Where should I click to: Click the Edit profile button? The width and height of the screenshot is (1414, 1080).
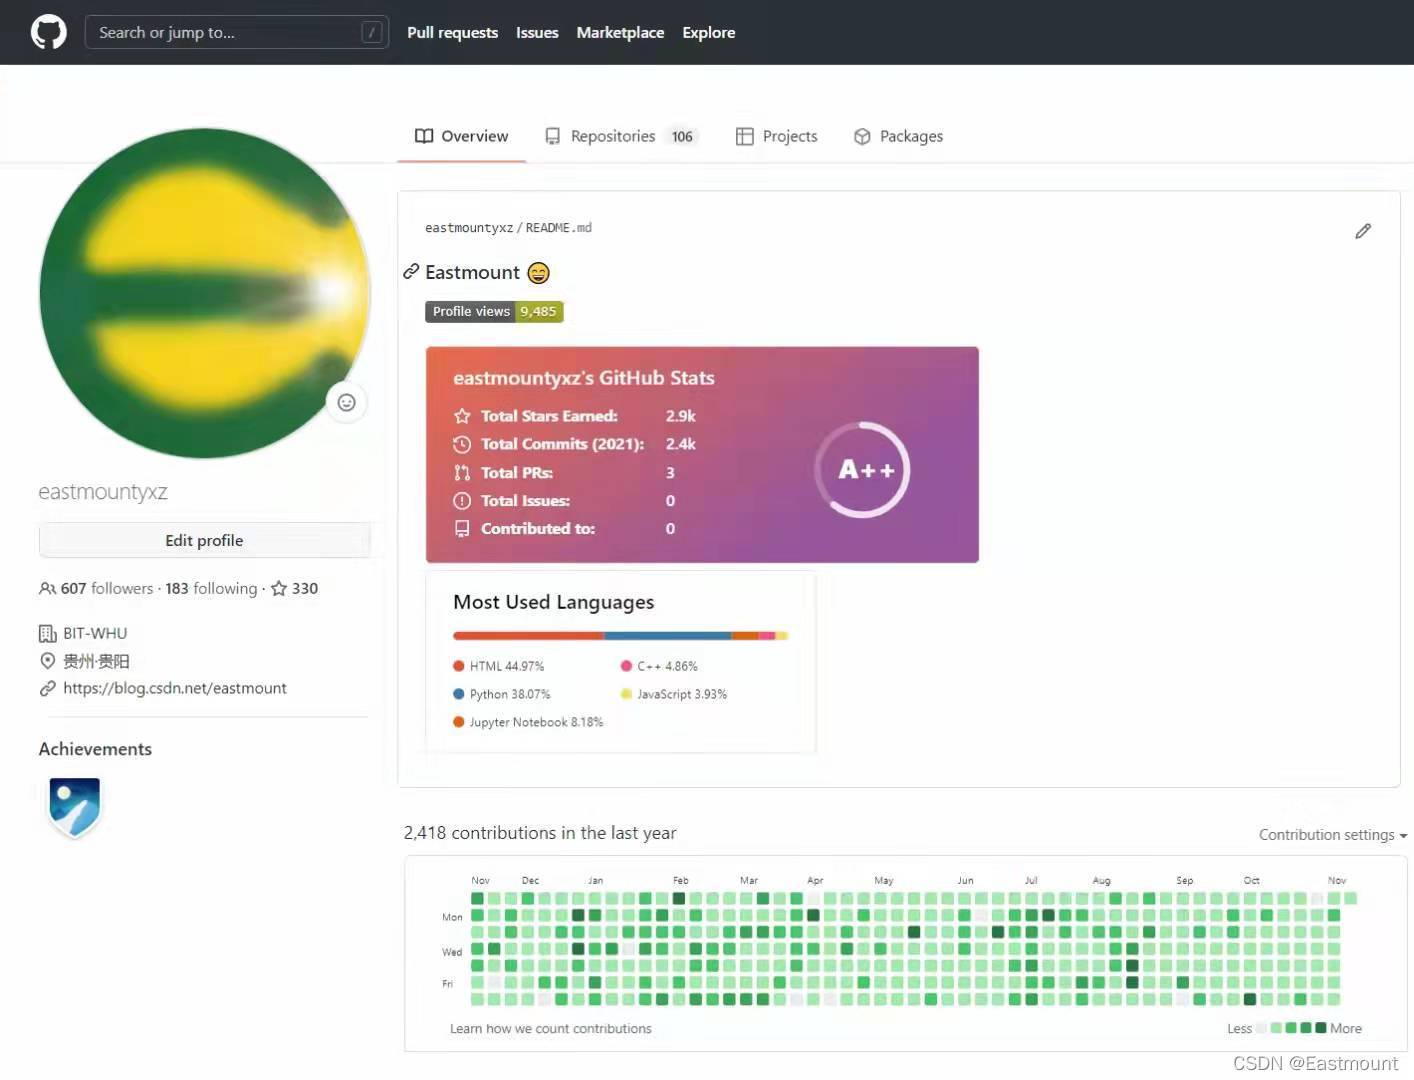point(204,540)
